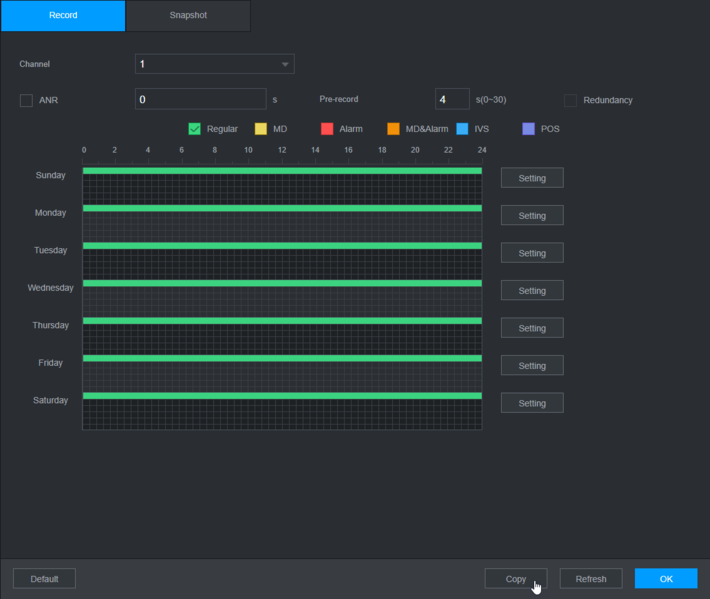Click Wednesday's green regular recording bar

click(x=282, y=283)
